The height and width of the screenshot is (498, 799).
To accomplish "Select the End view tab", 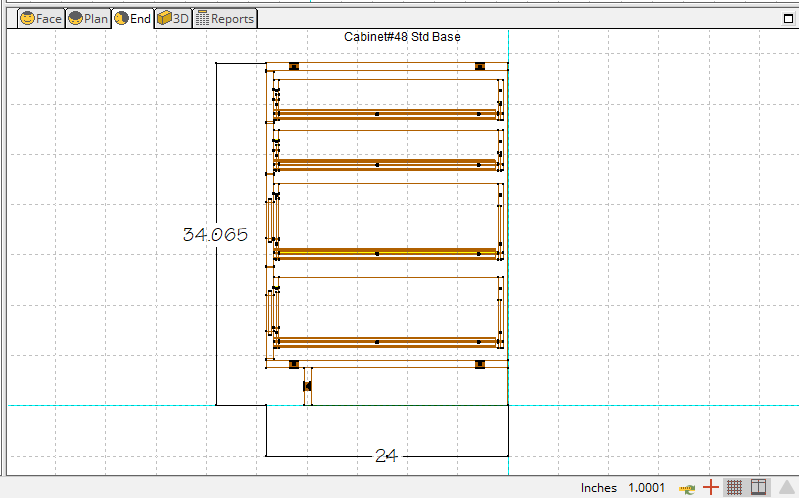I will click(132, 19).
